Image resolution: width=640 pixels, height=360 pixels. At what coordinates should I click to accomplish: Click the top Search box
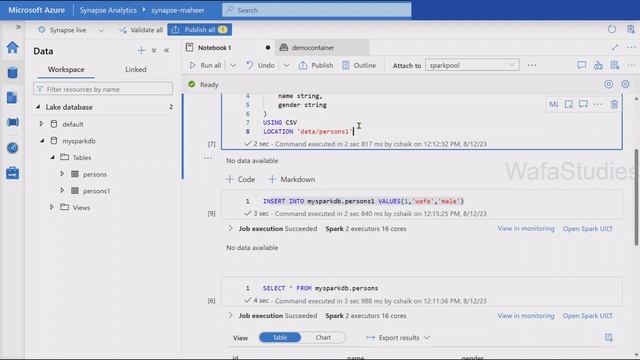click(x=317, y=10)
